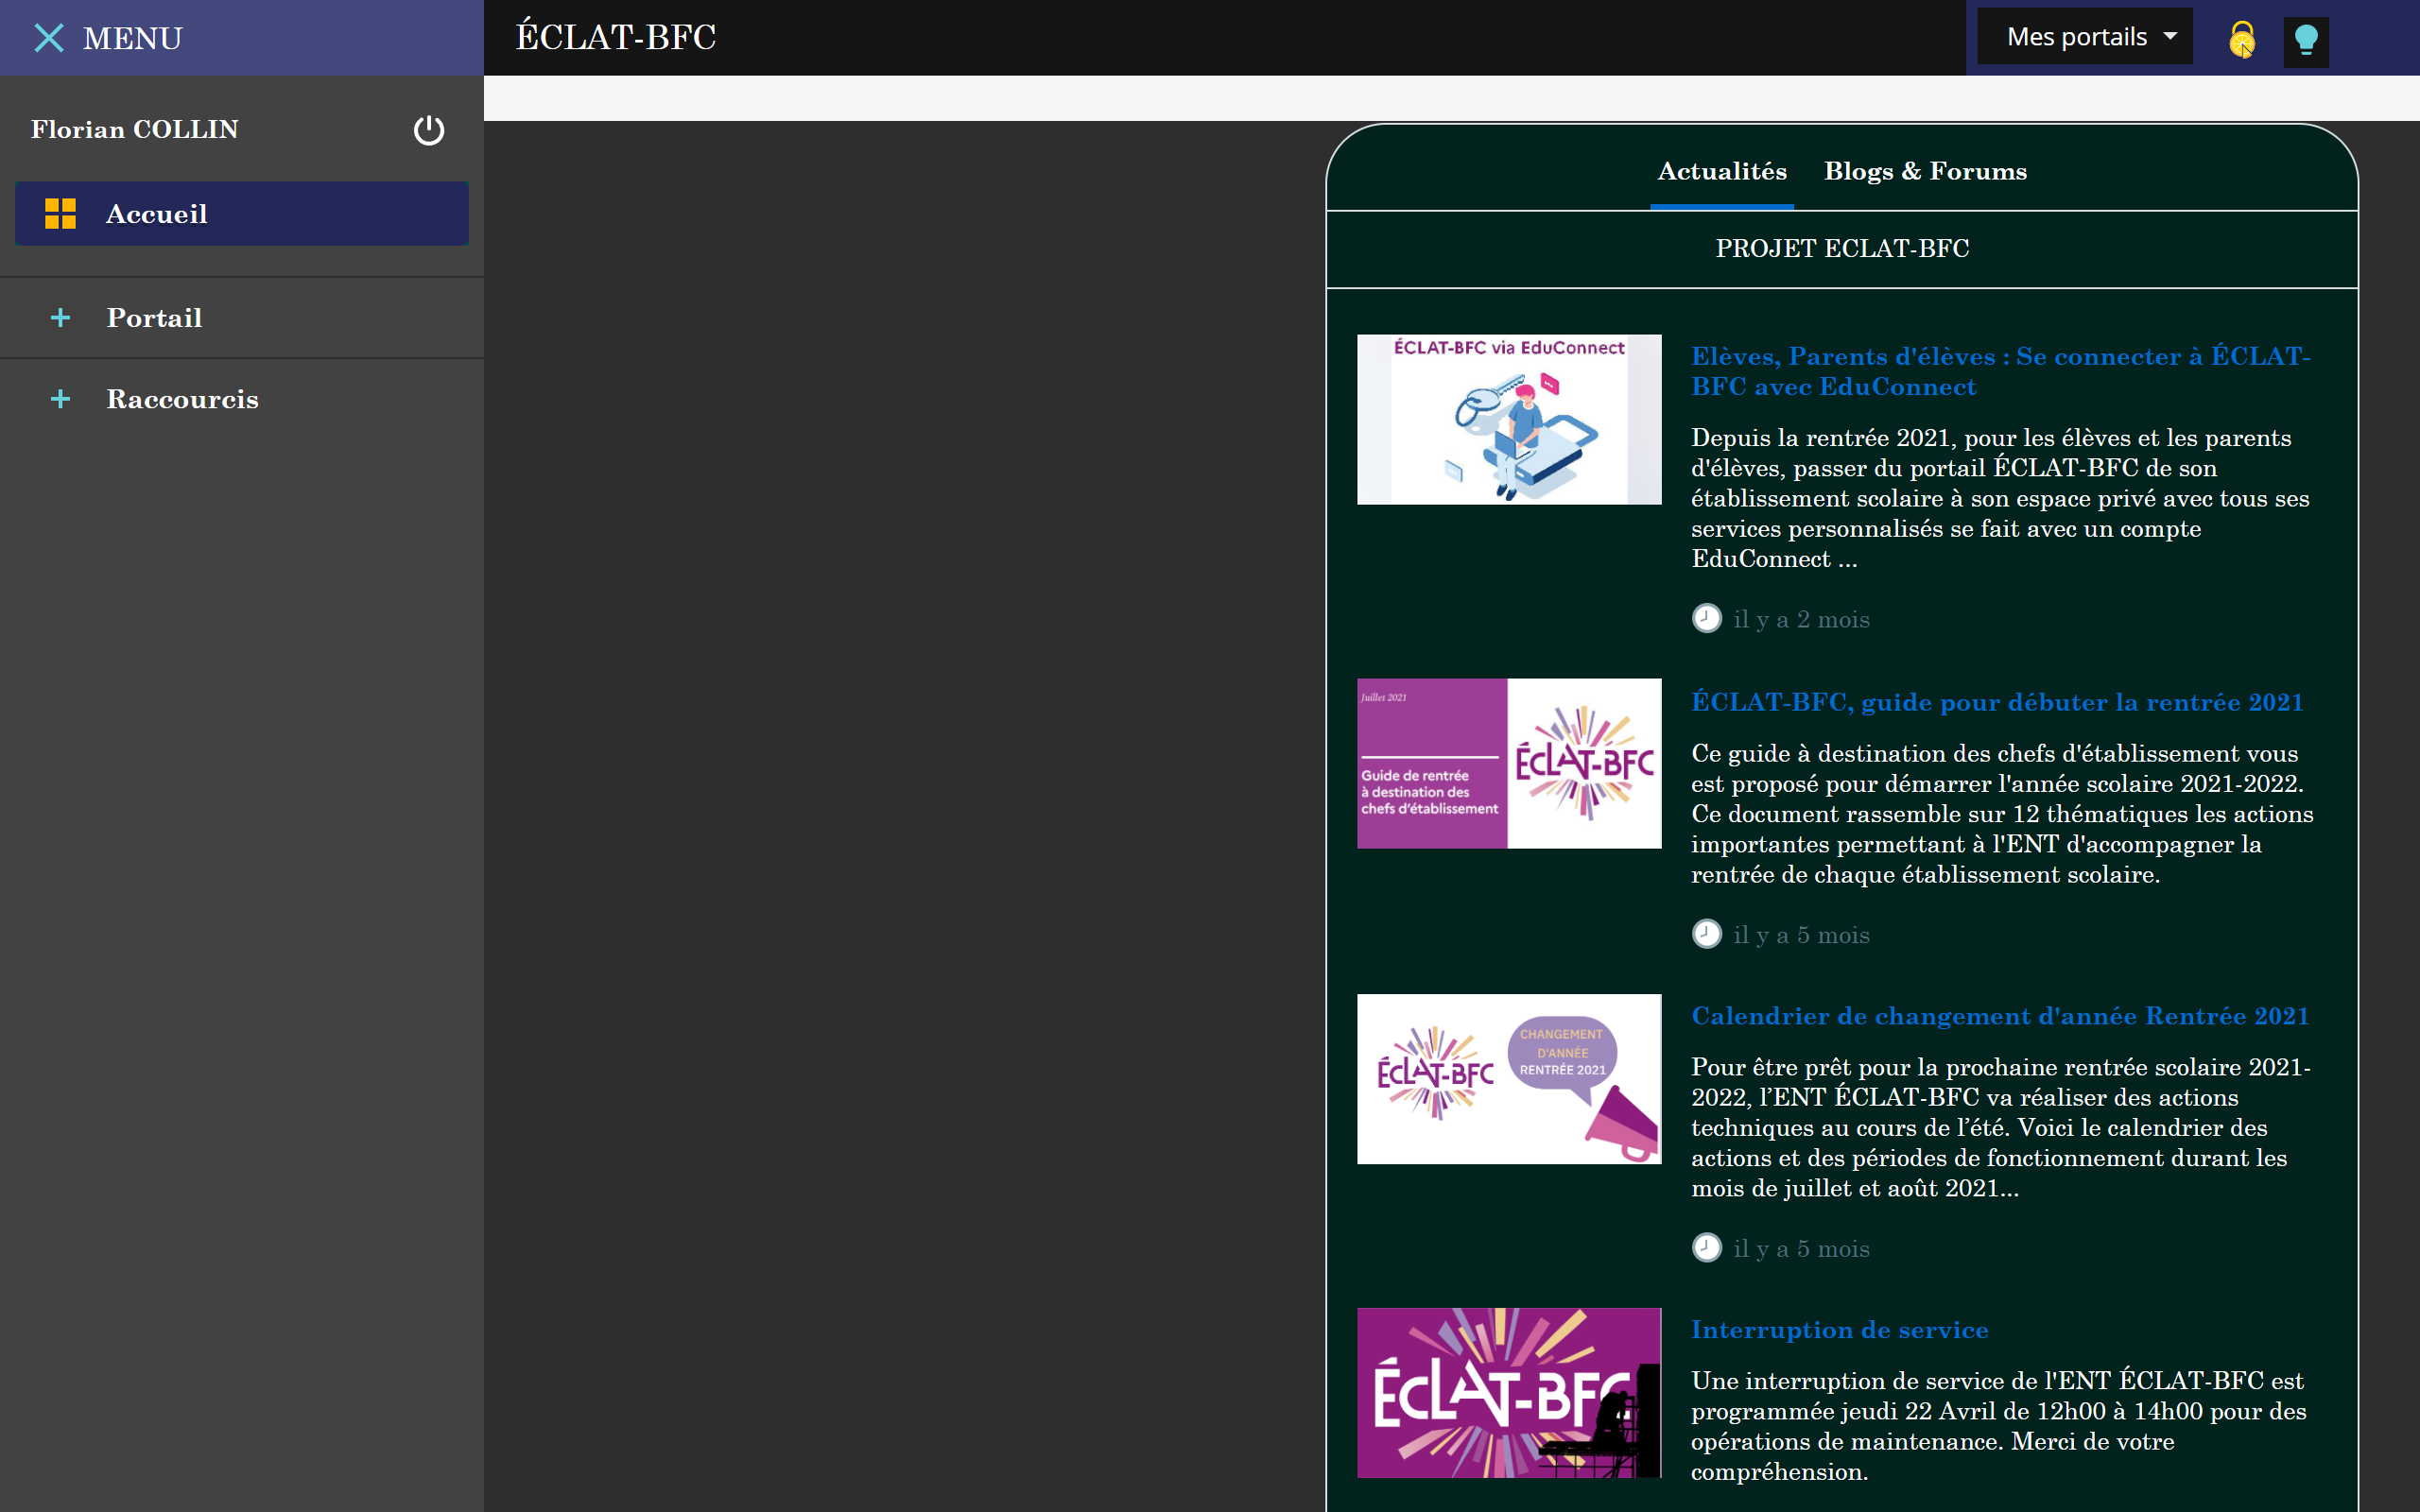Click the guide de rentrée summary paragraph

(2002, 814)
